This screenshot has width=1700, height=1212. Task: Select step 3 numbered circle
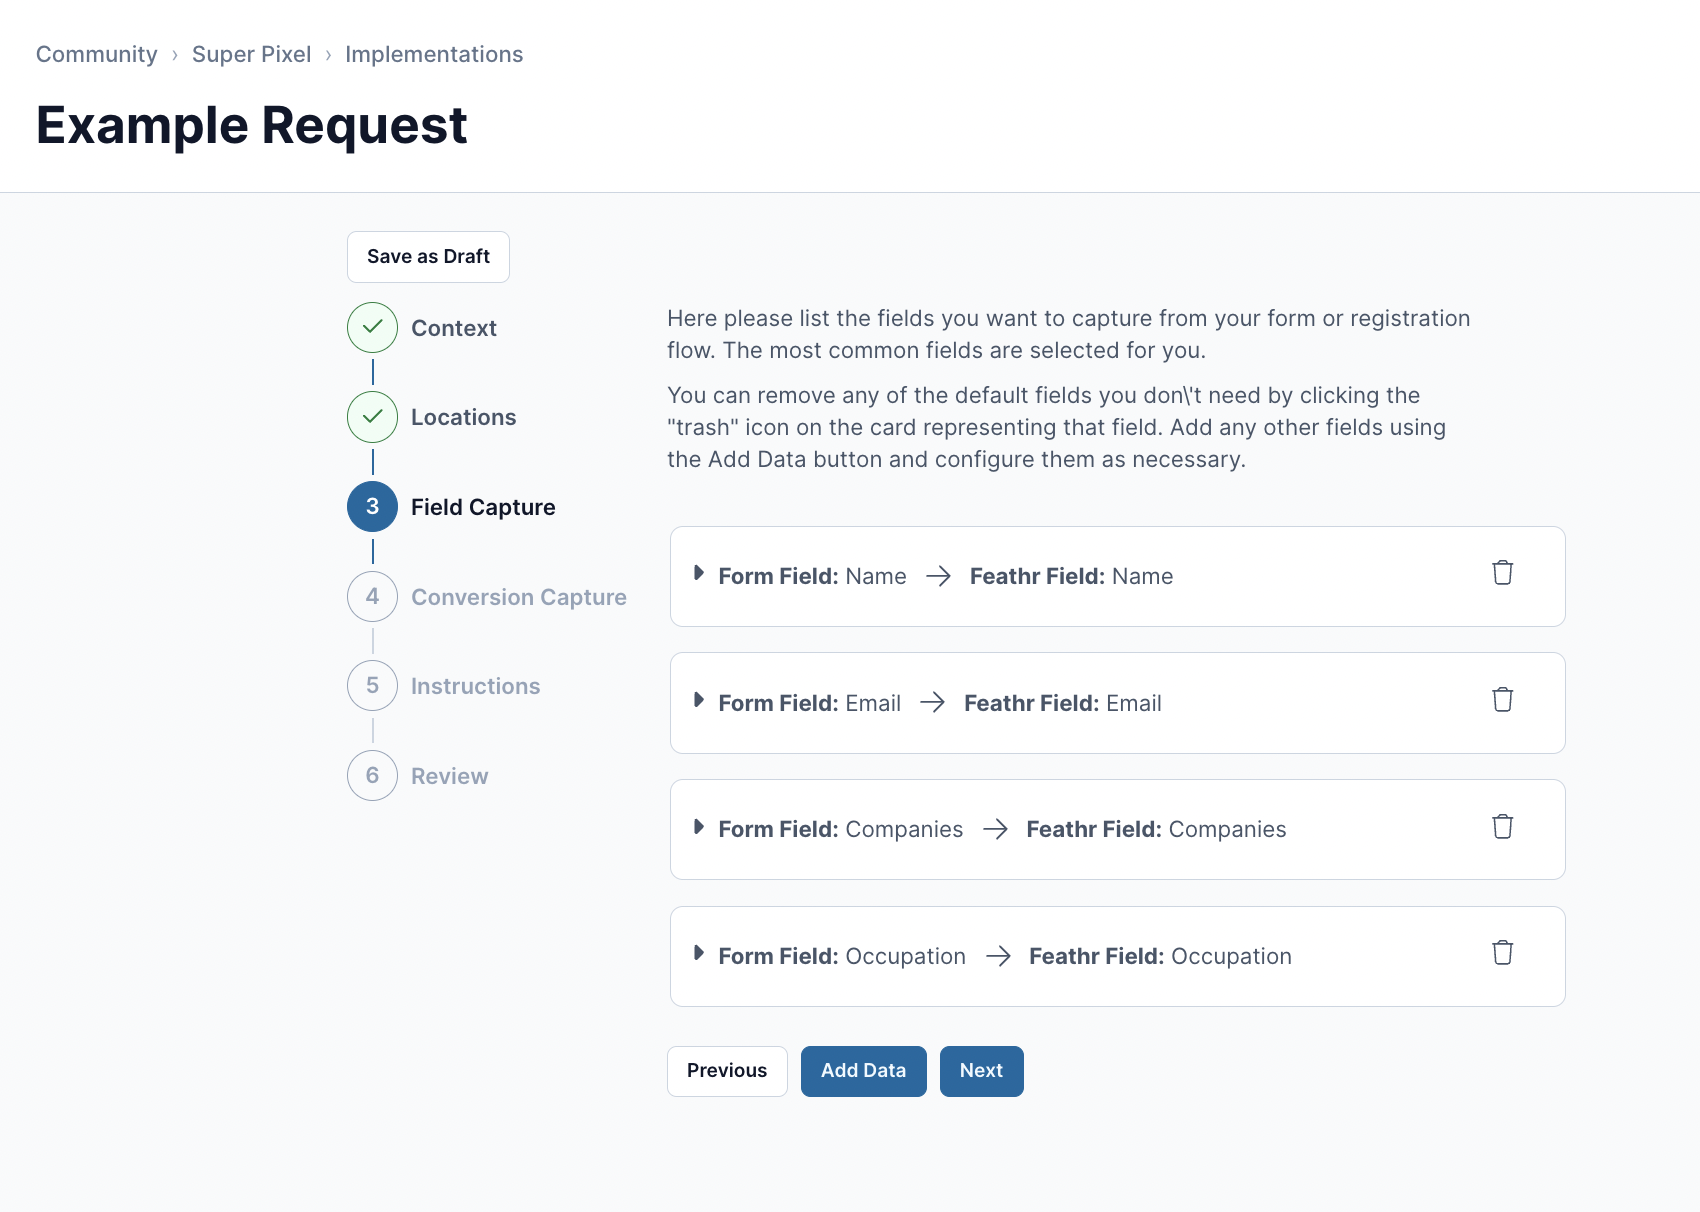[373, 507]
